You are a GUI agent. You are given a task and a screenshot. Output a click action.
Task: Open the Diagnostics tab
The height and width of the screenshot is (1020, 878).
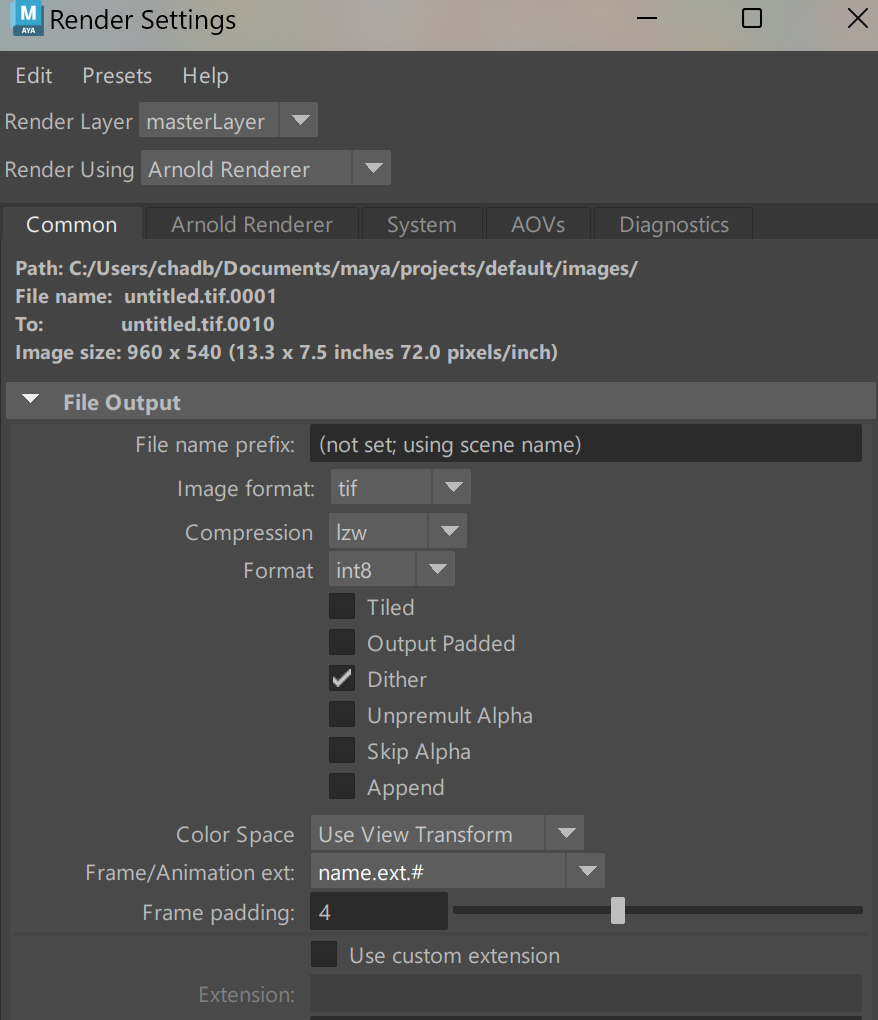pos(673,225)
